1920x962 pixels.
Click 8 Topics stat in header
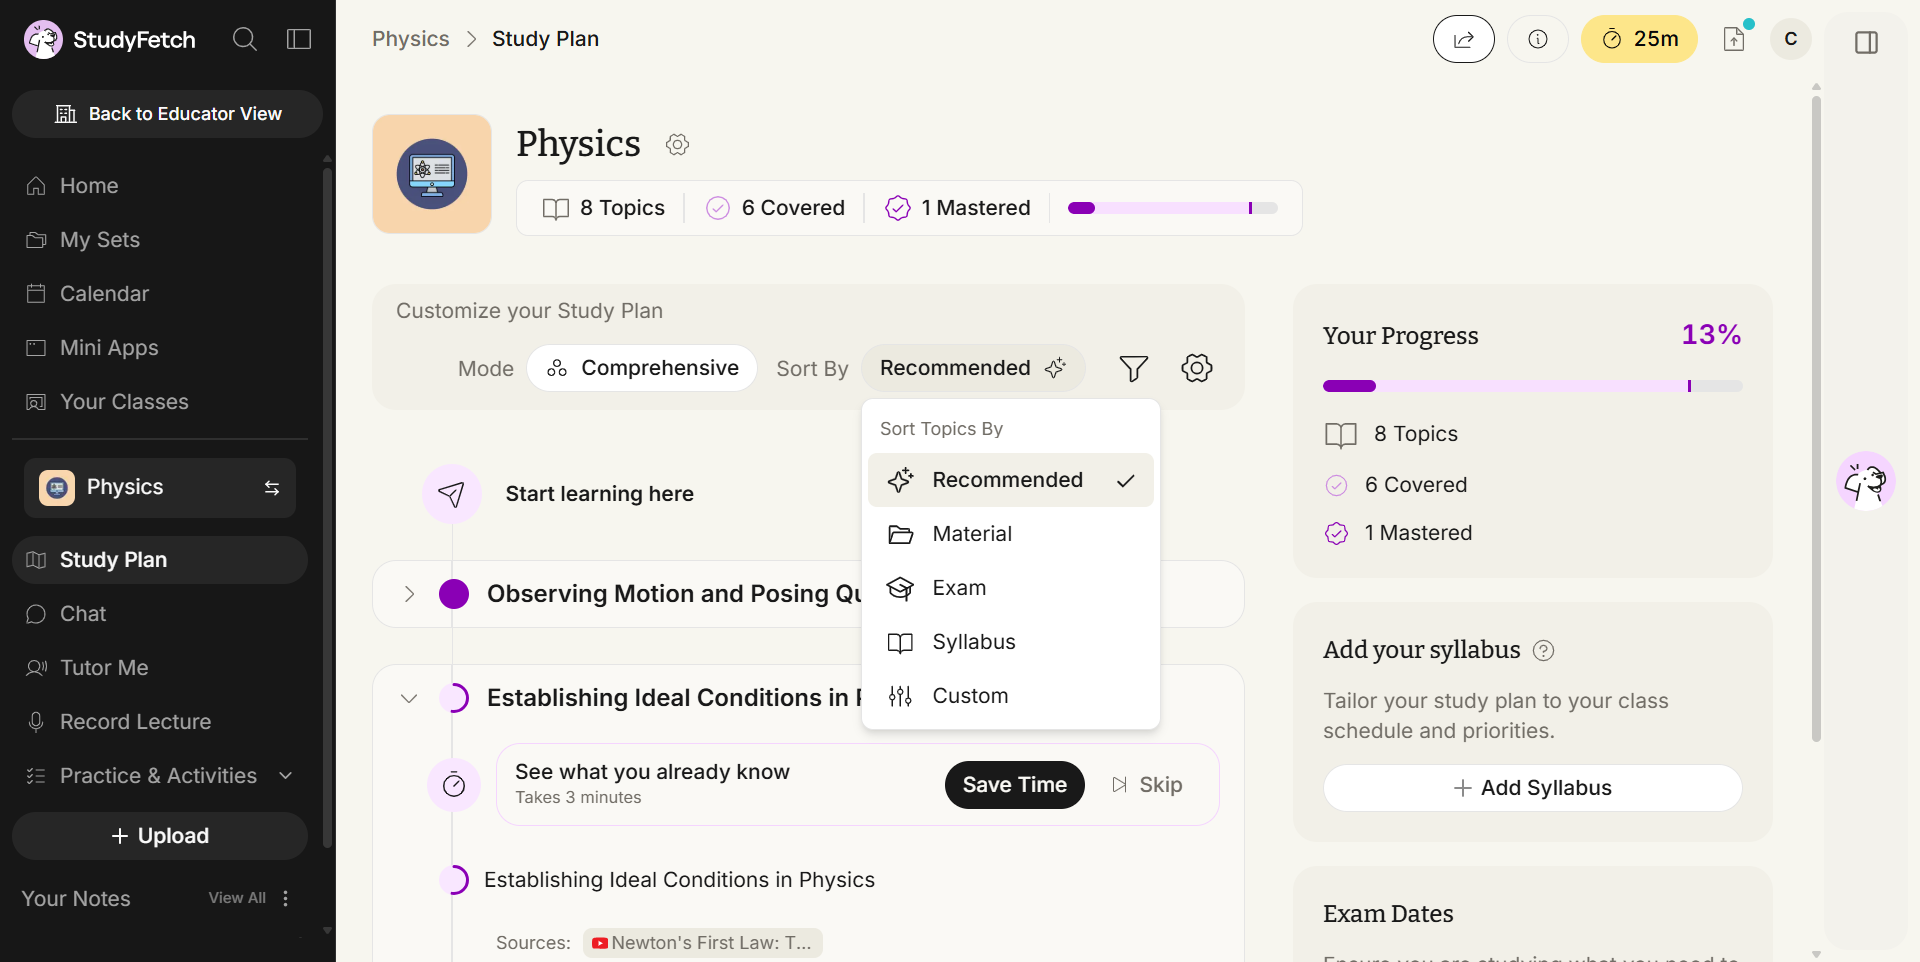pyautogui.click(x=603, y=208)
